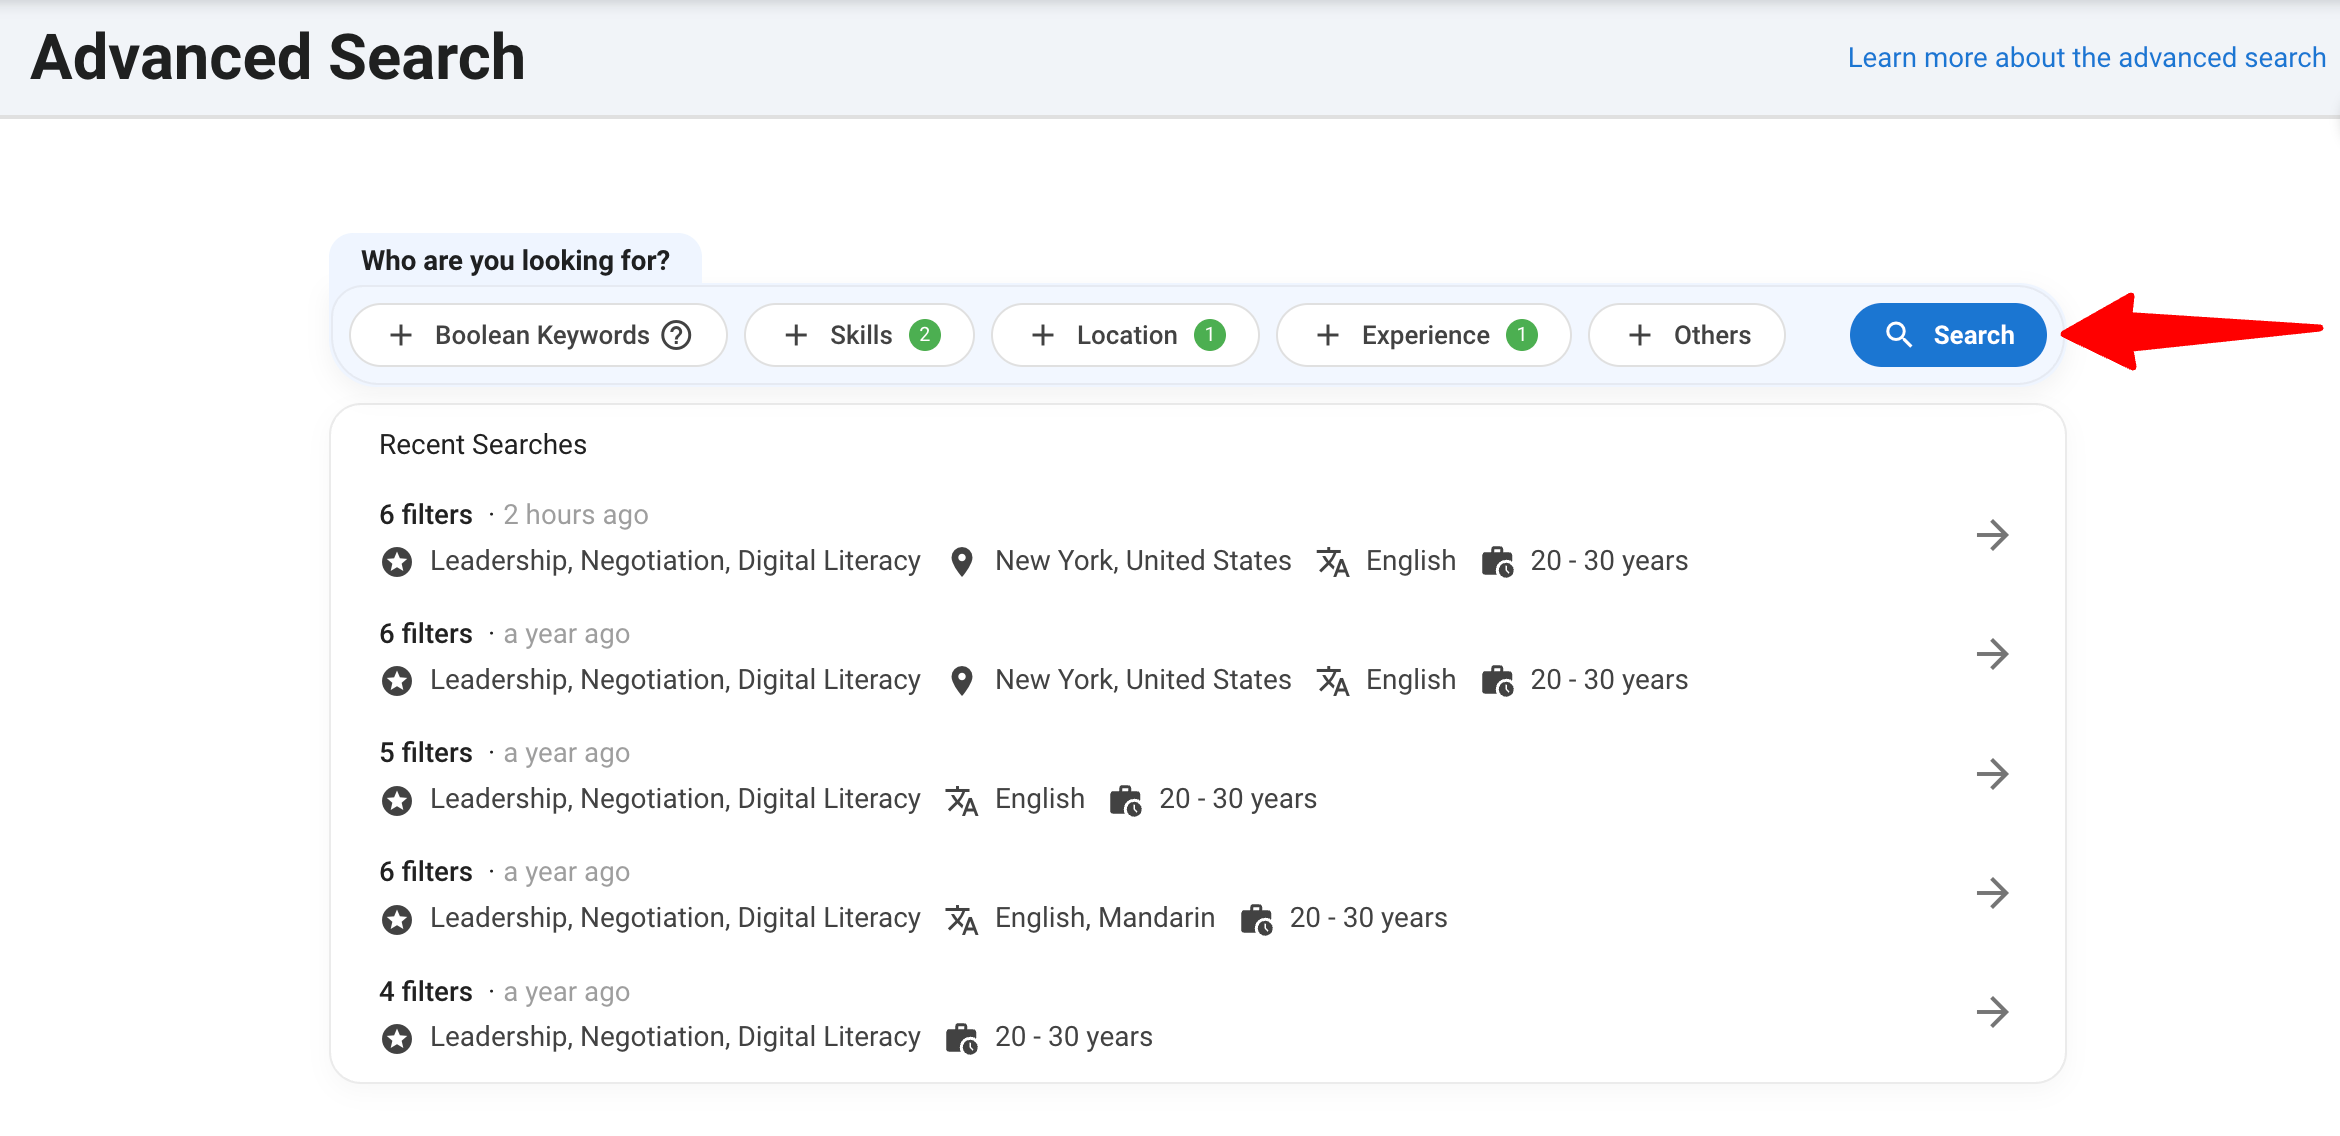Screen dimensions: 2340x1136
Task: Click briefcase icon in English, Mandarin search
Action: (x=1257, y=919)
